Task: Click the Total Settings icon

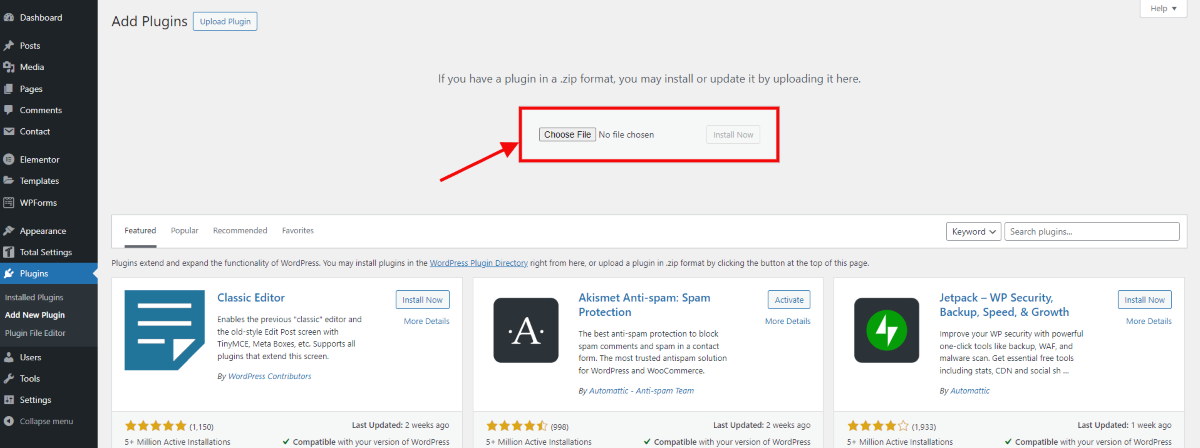Action: pyautogui.click(x=9, y=252)
